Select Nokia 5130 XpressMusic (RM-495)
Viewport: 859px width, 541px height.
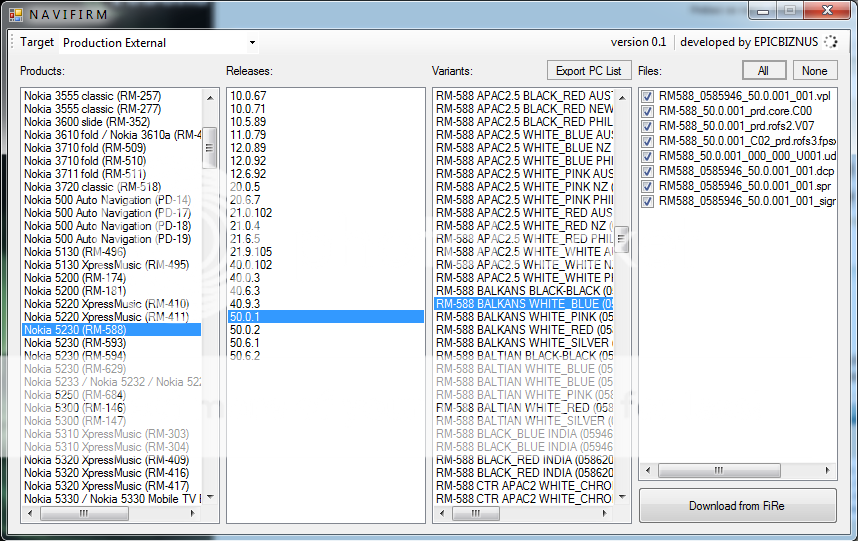111,265
